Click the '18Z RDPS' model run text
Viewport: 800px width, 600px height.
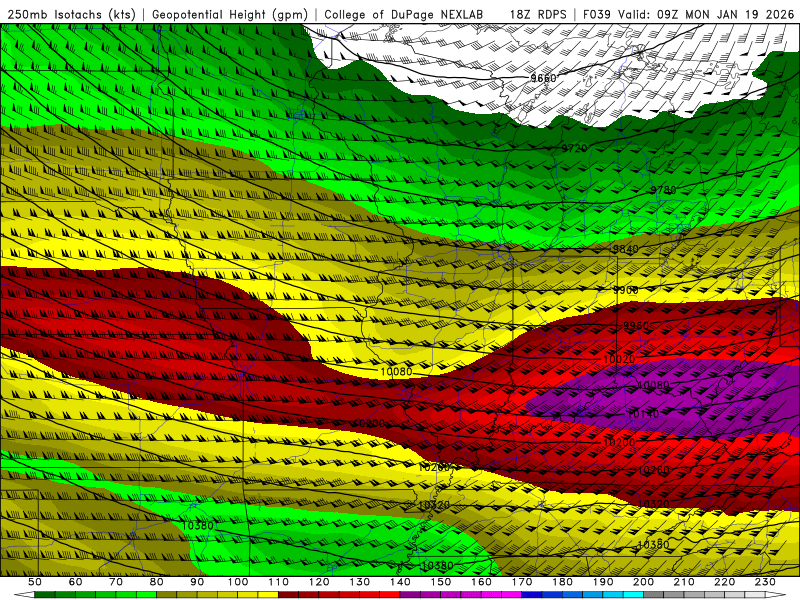(x=538, y=14)
